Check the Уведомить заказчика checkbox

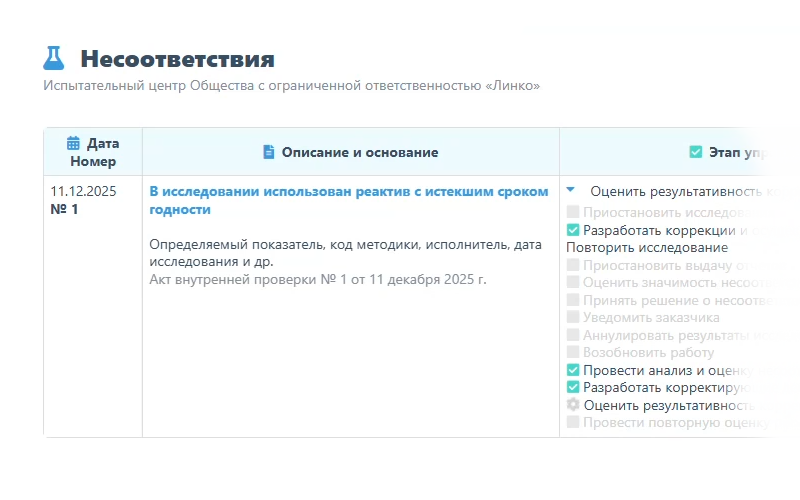[573, 318]
